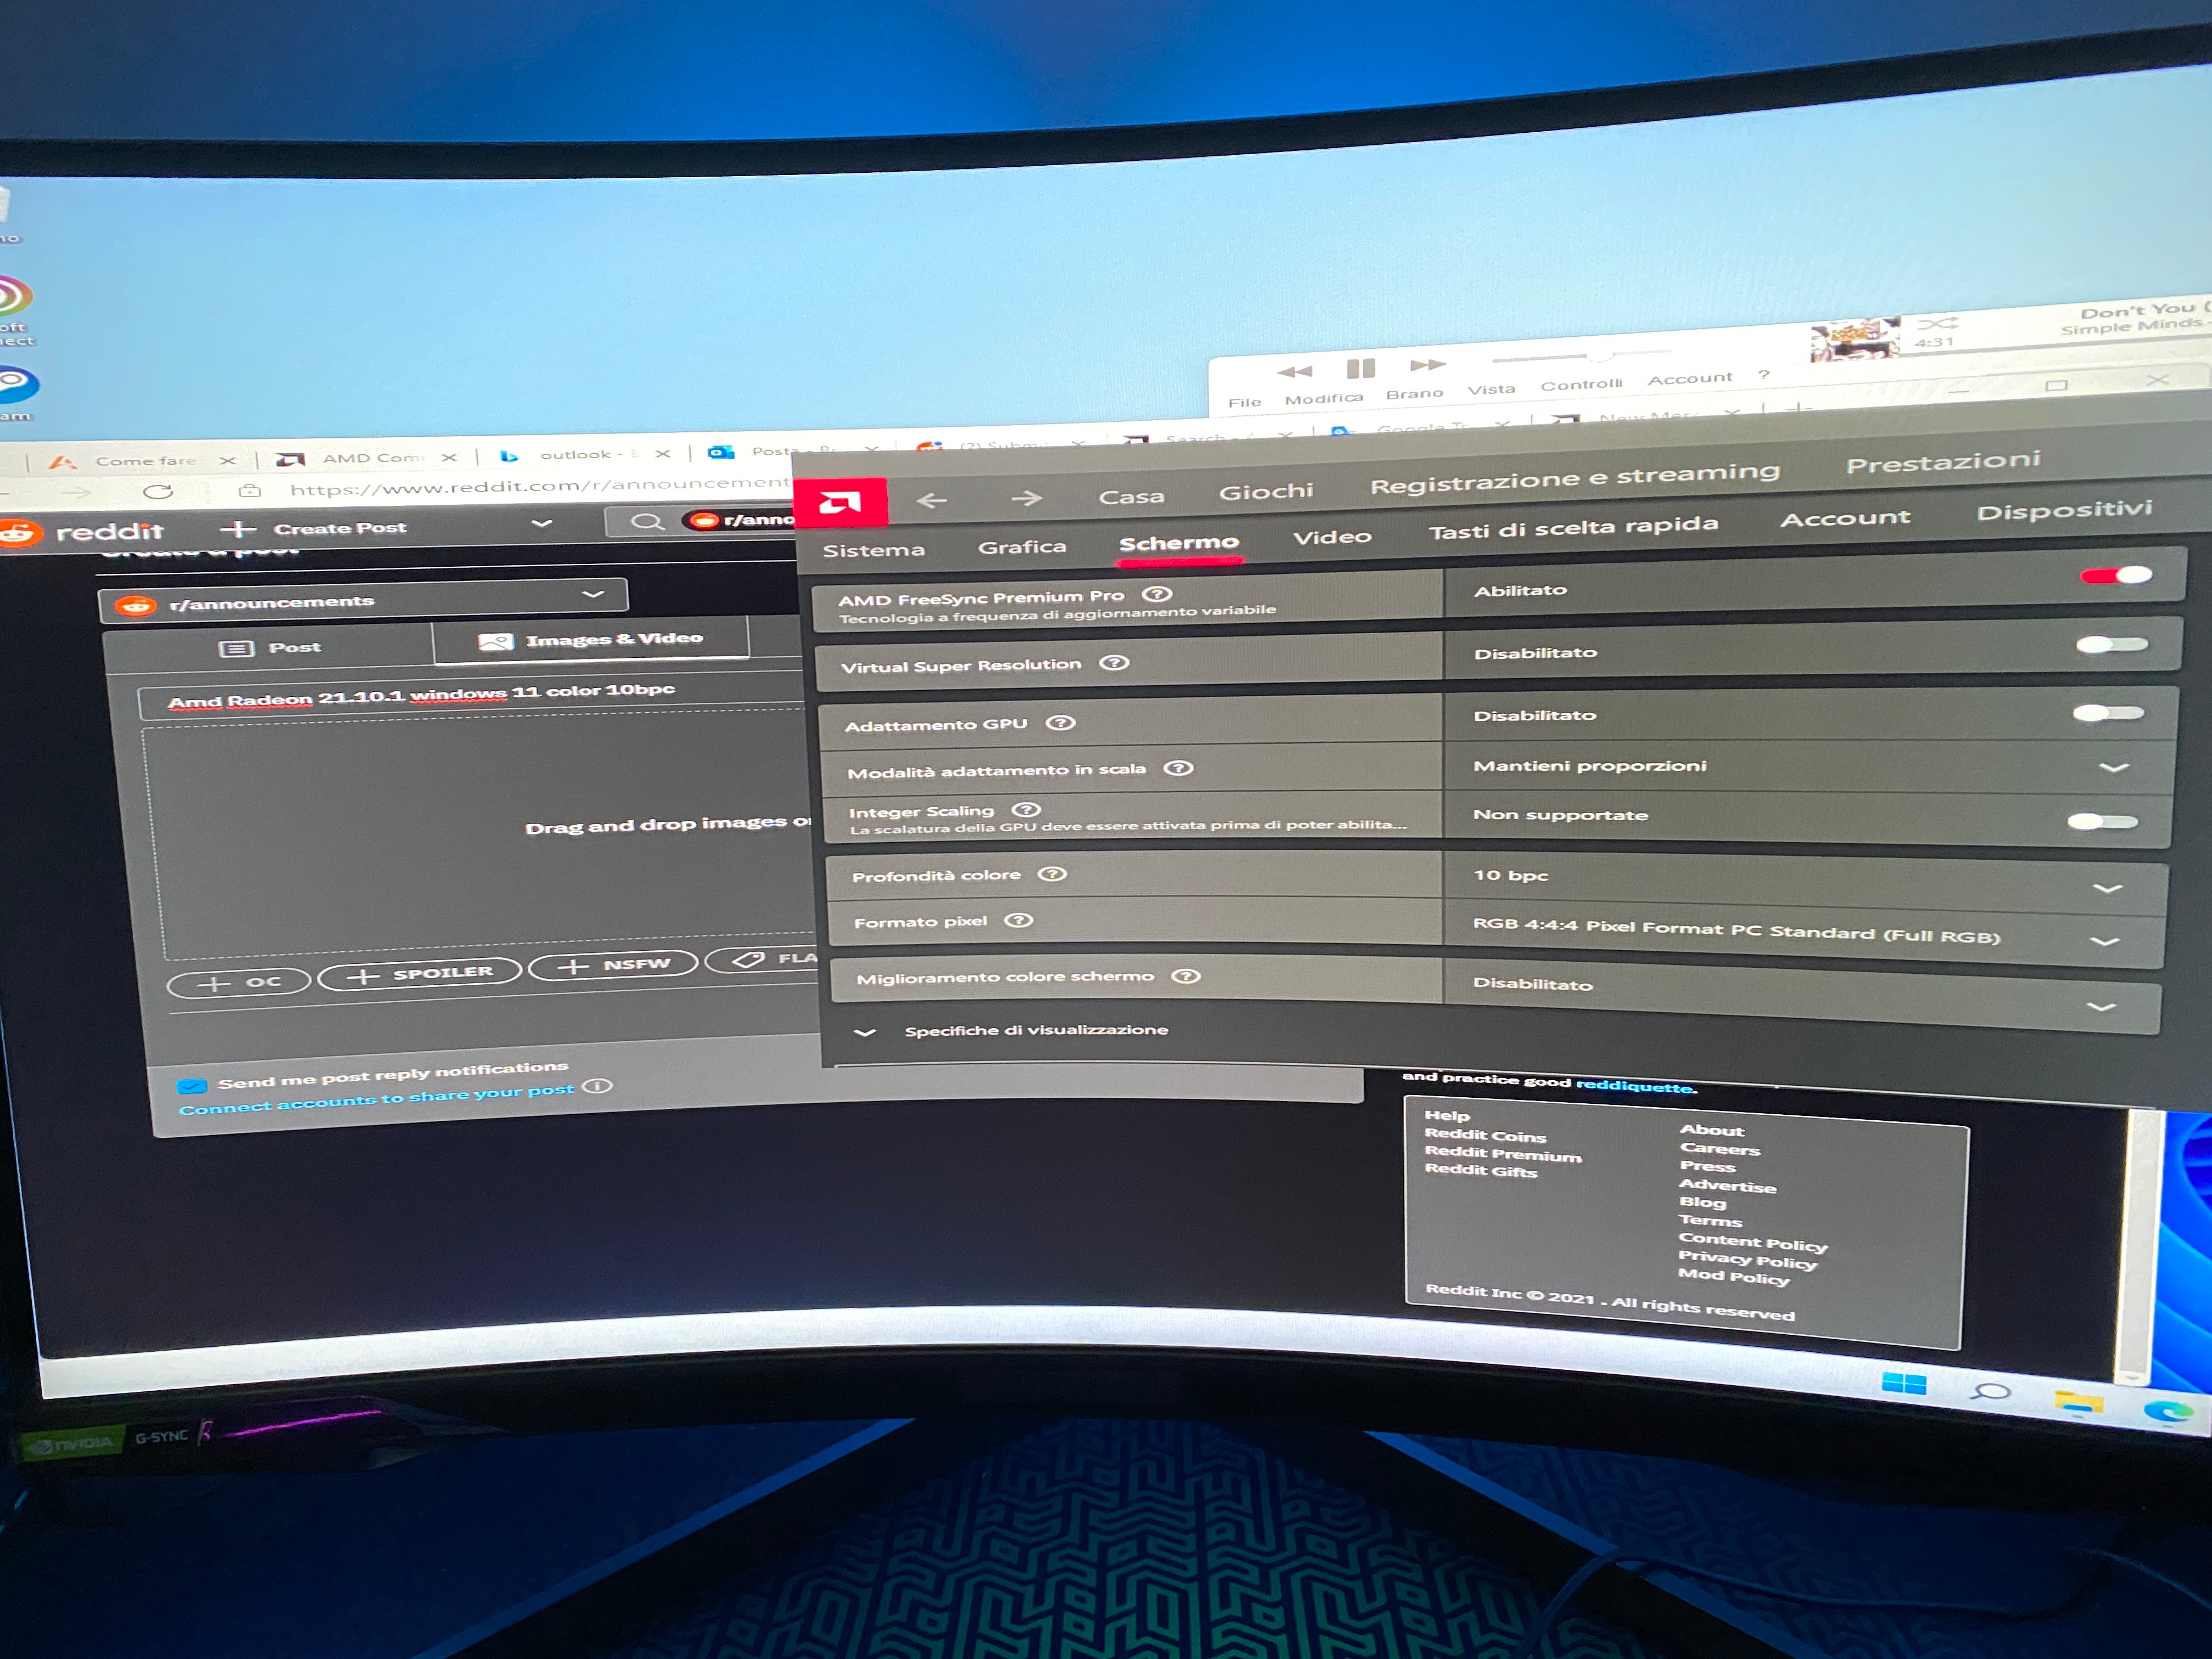
Task: Open help icon for Virtual Super Resolution
Action: coord(1114,663)
